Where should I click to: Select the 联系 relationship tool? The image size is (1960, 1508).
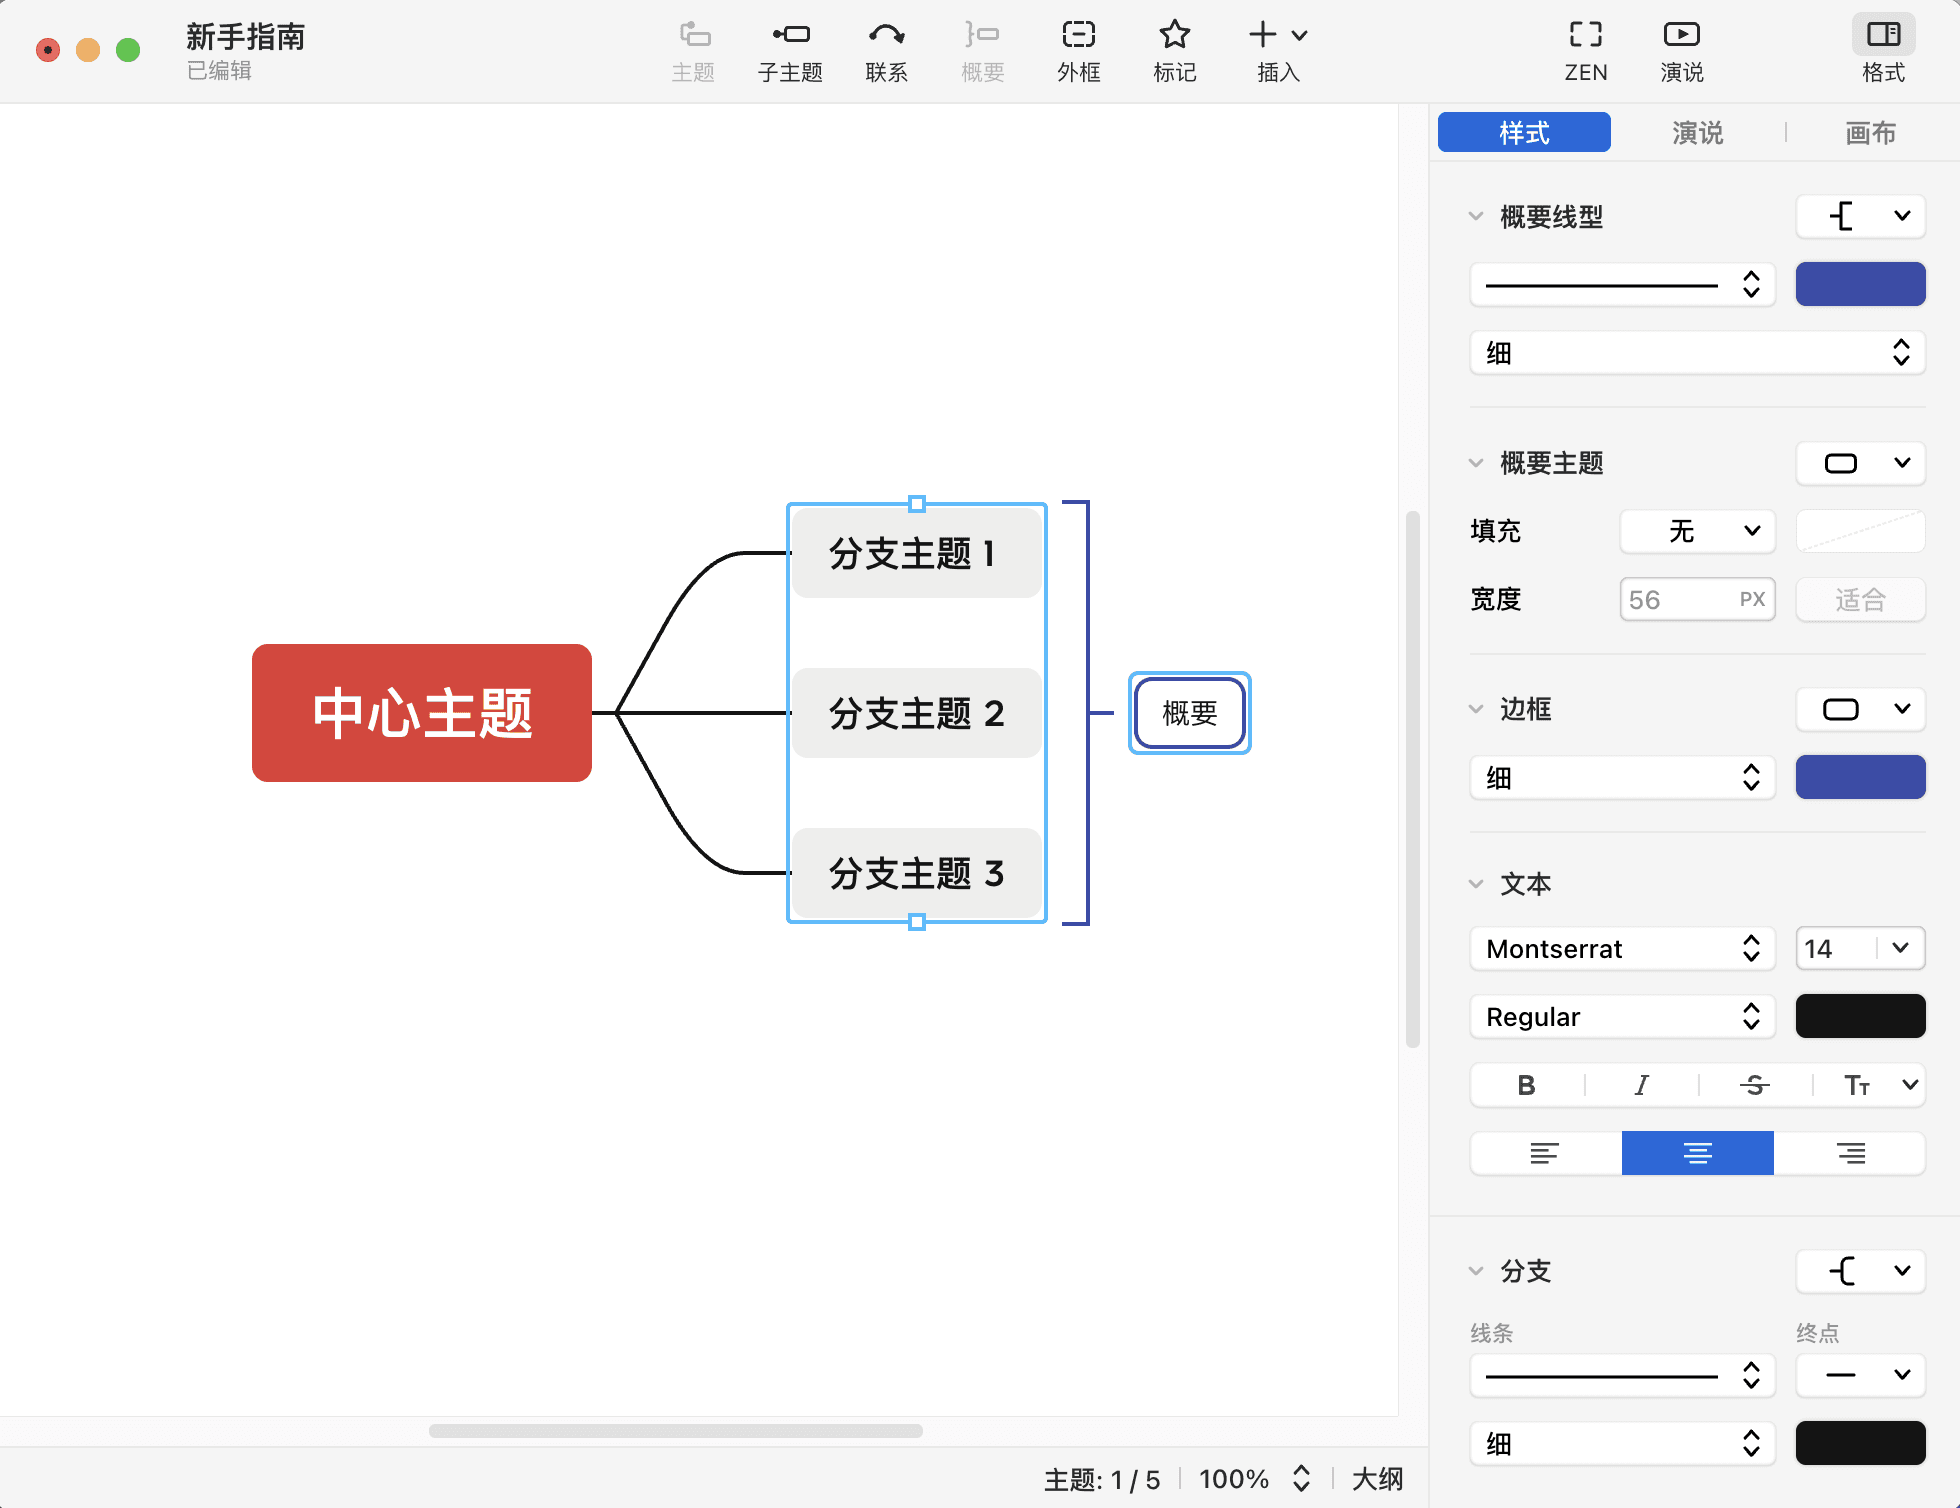point(885,50)
